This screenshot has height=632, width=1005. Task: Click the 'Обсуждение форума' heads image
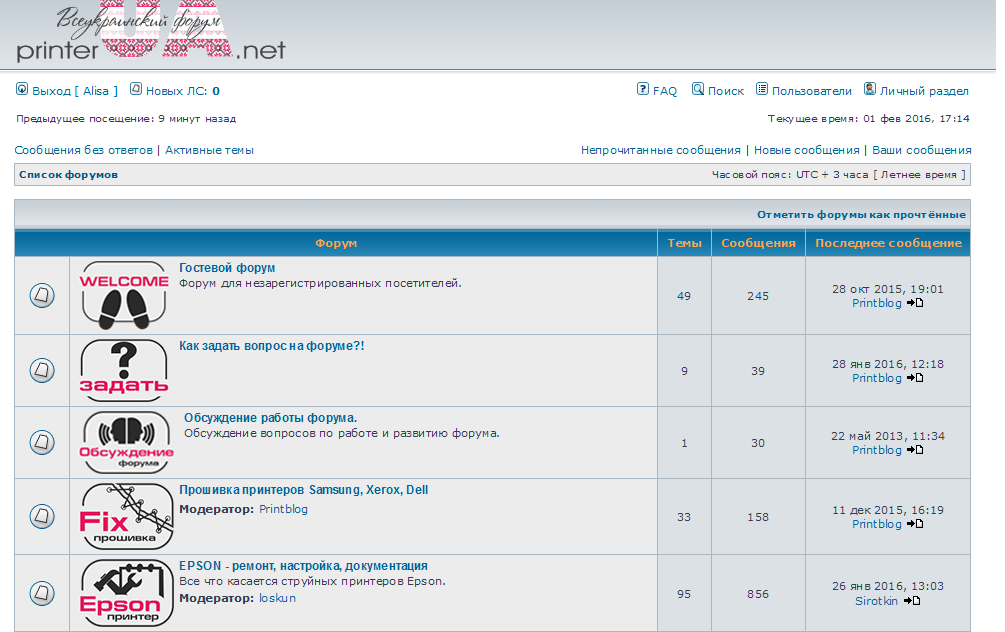tap(126, 442)
